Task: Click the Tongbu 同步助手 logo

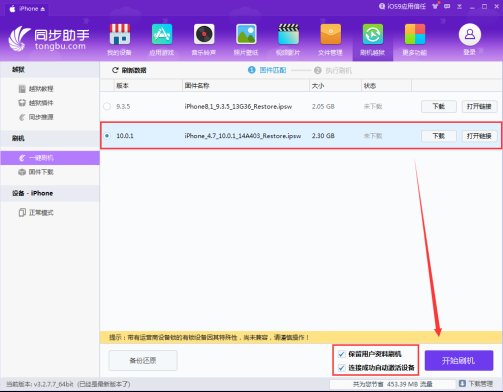Action: point(49,39)
